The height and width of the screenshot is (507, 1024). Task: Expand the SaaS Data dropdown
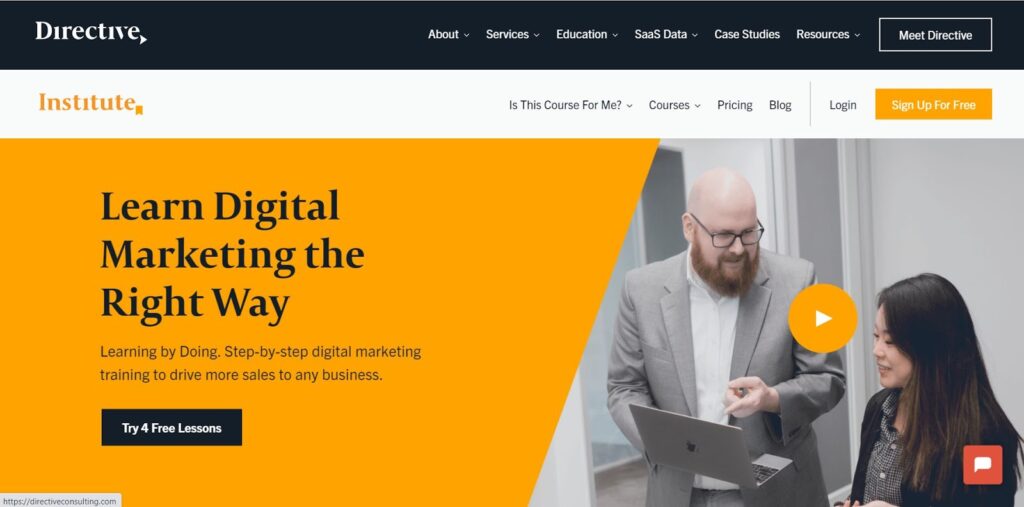(666, 35)
